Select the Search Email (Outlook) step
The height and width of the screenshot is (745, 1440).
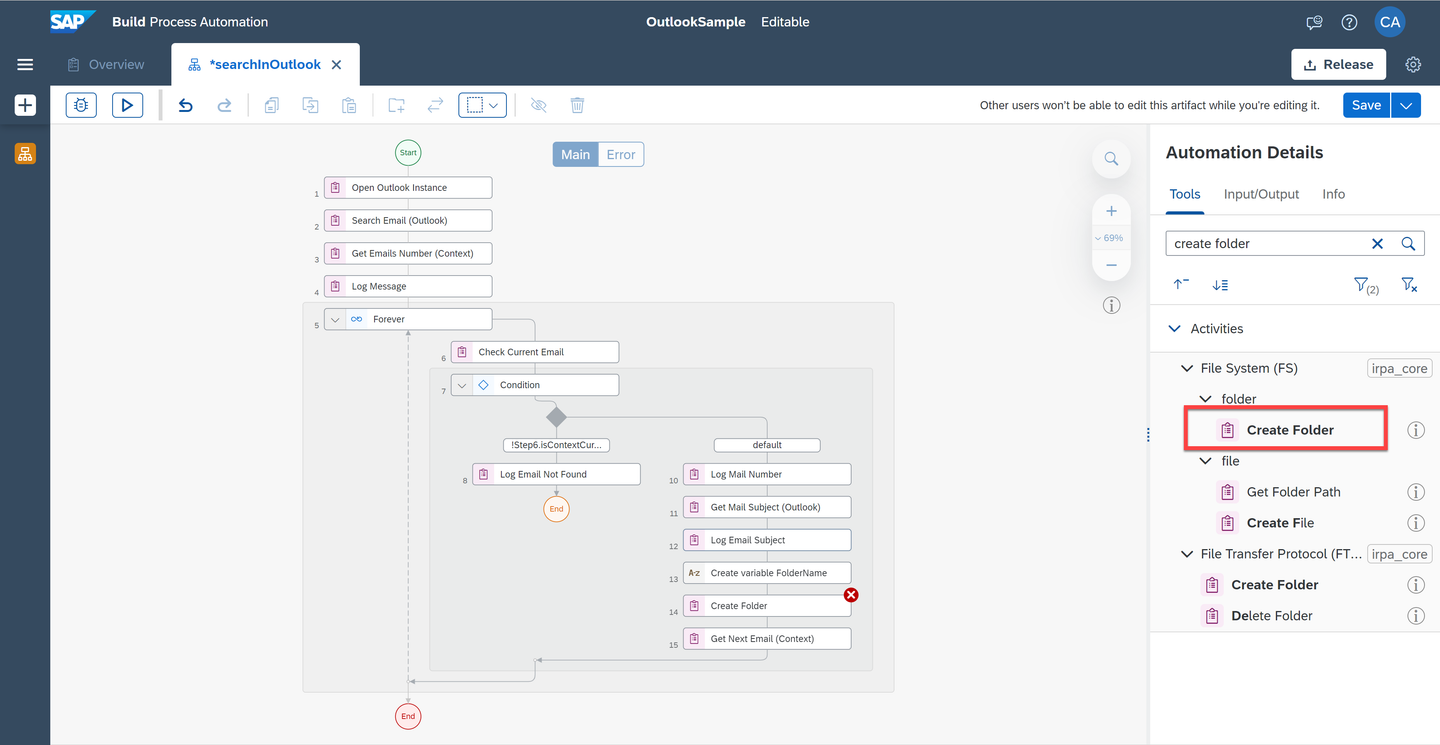408,221
